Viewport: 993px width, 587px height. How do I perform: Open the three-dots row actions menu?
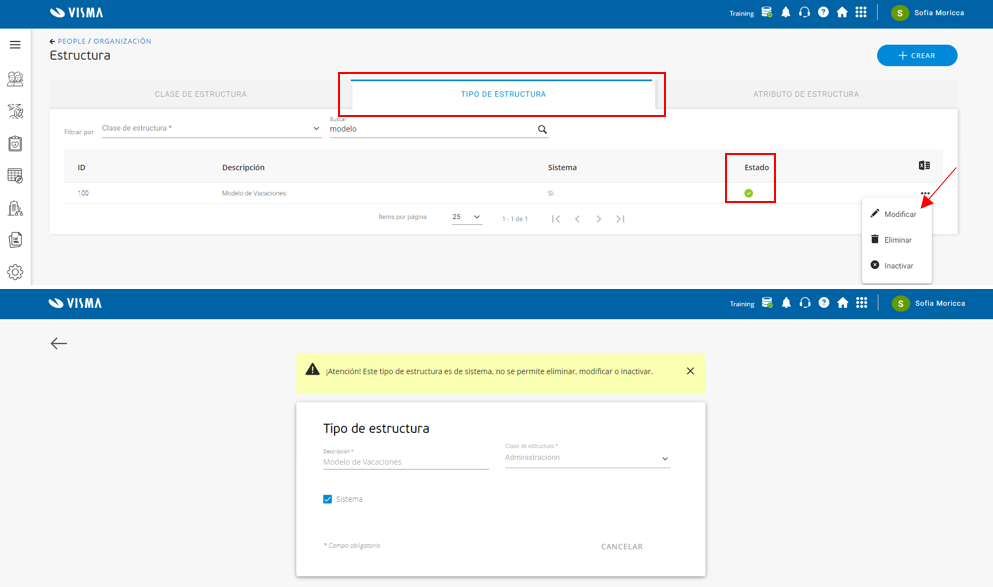coord(925,193)
